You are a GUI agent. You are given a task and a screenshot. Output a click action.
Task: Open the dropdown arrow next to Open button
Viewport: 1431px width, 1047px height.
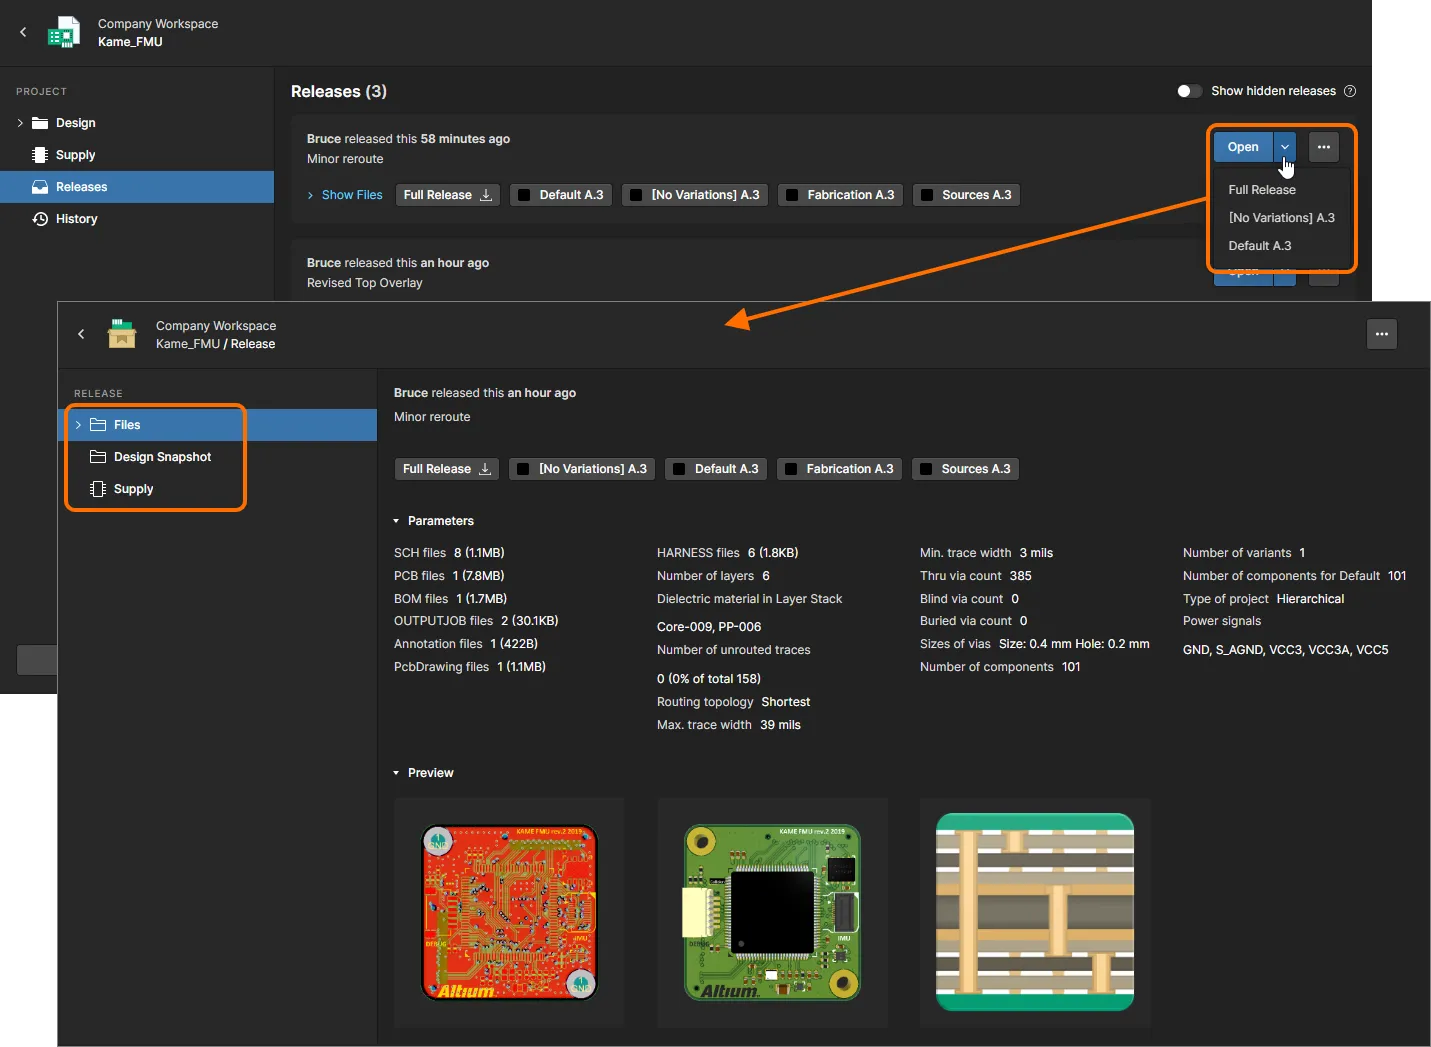click(x=1285, y=147)
